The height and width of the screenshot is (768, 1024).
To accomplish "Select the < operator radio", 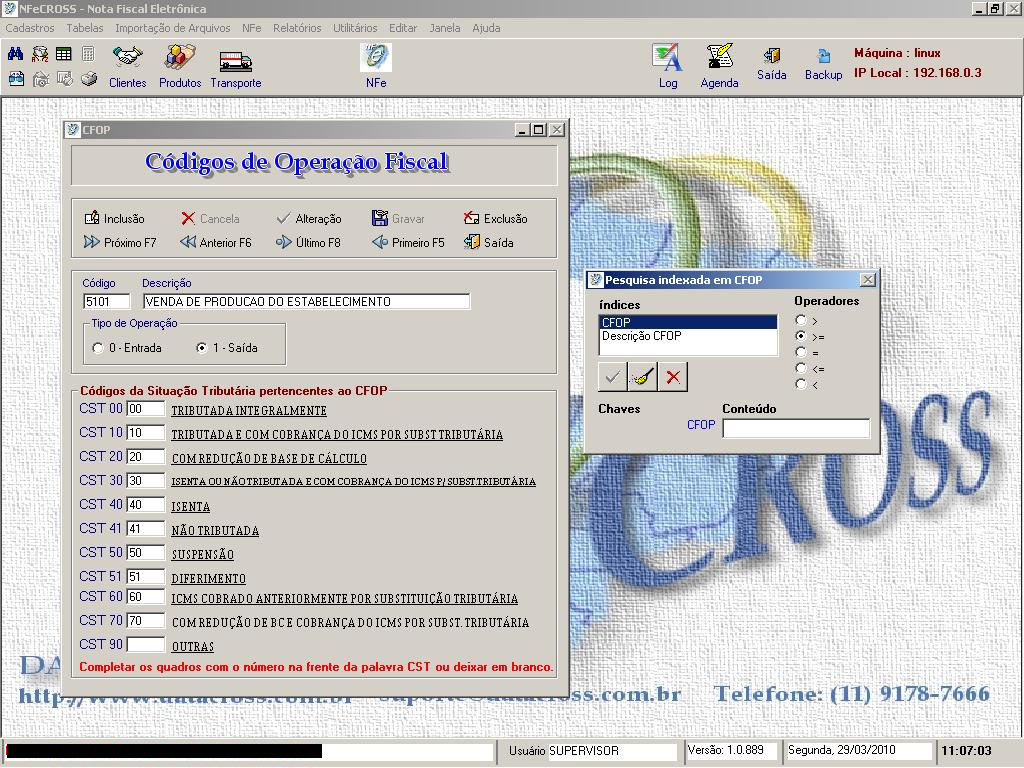I will 801,384.
